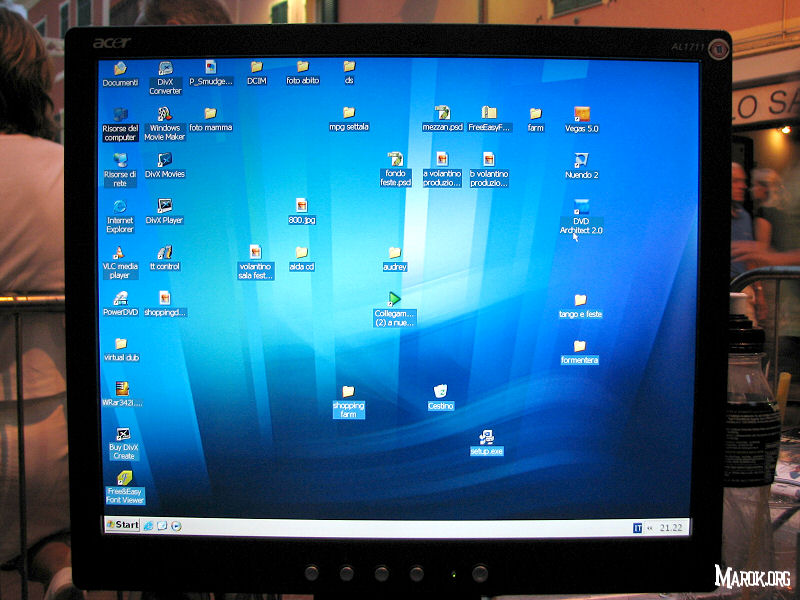This screenshot has height=600, width=800.
Task: Open the tango e feste folder
Action: pos(580,307)
